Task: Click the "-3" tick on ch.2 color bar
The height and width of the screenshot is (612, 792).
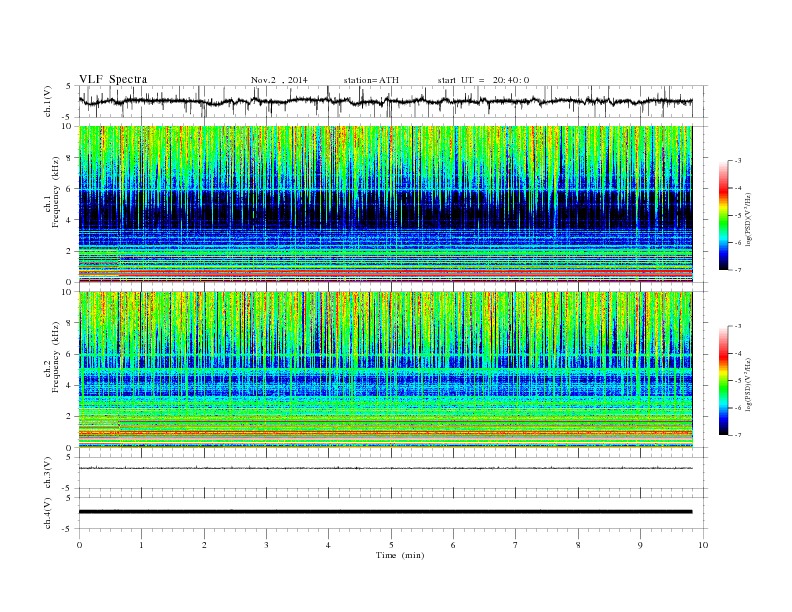Action: point(738,326)
